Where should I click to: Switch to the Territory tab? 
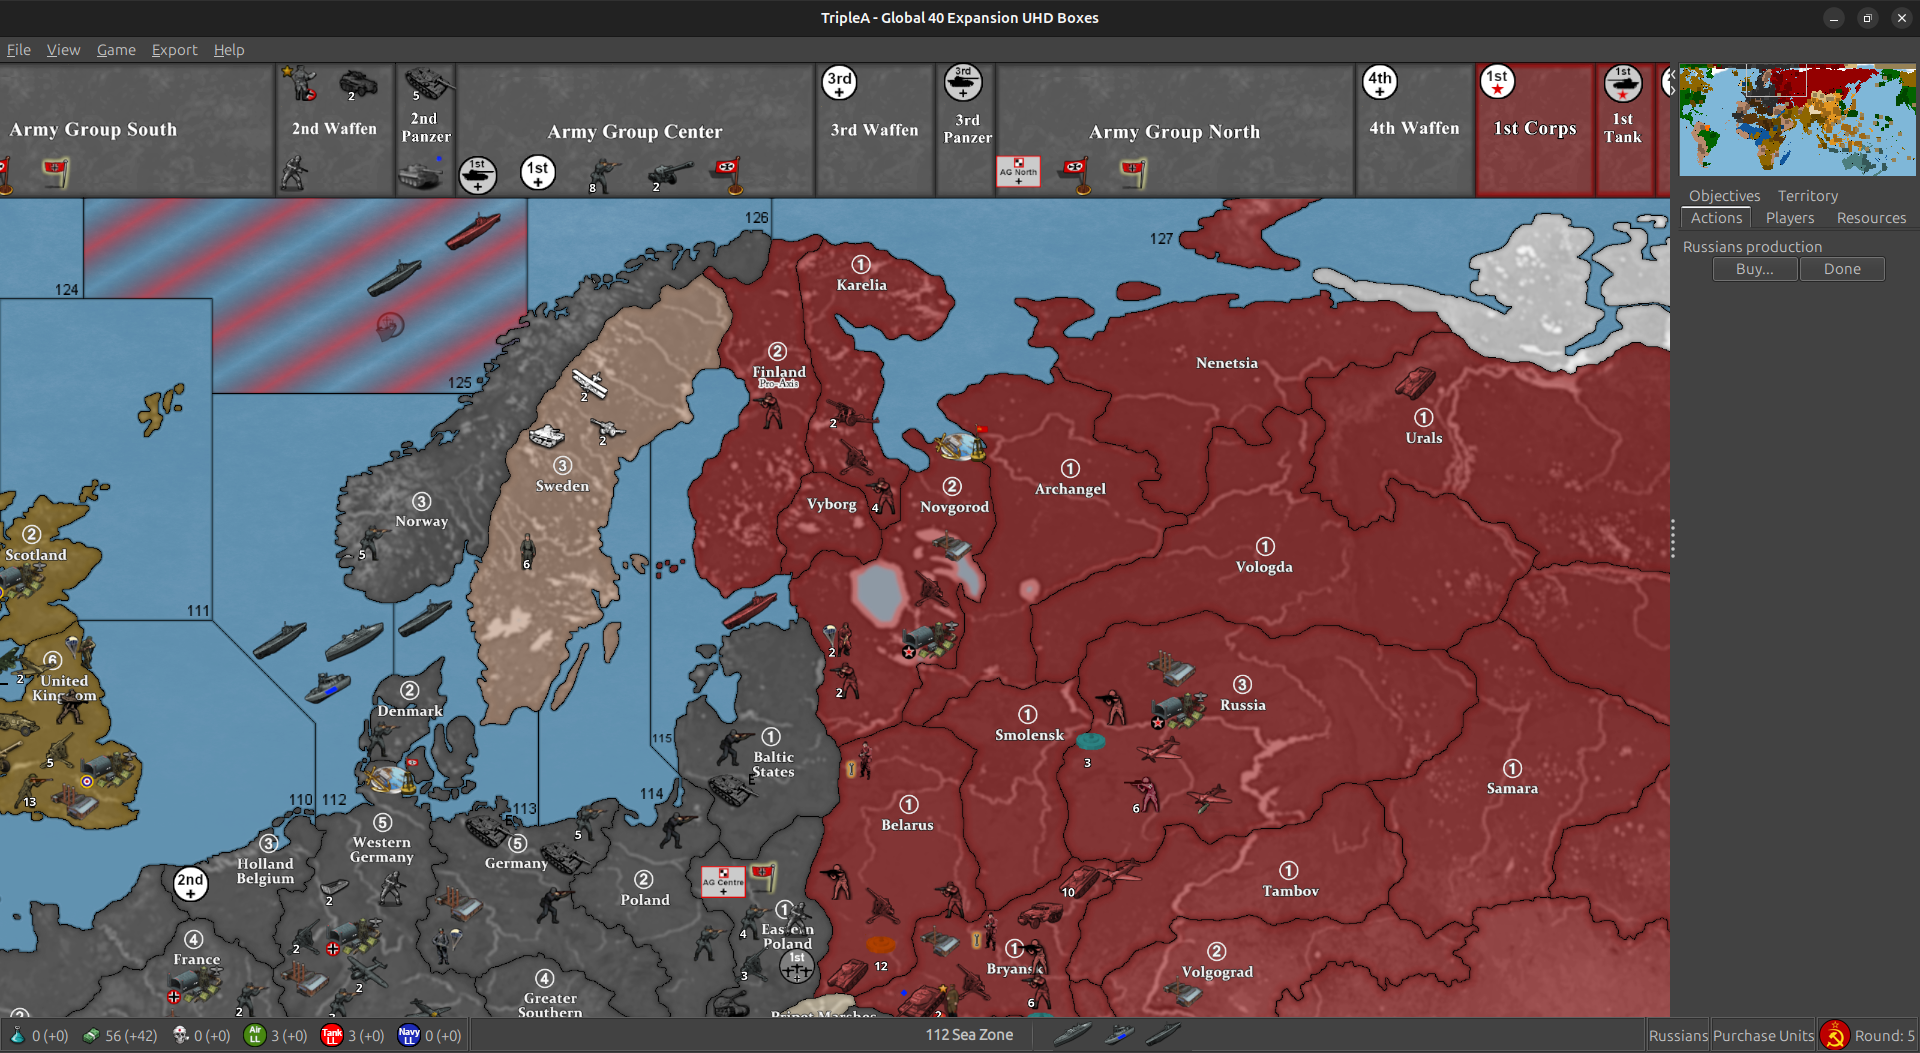[x=1808, y=196]
